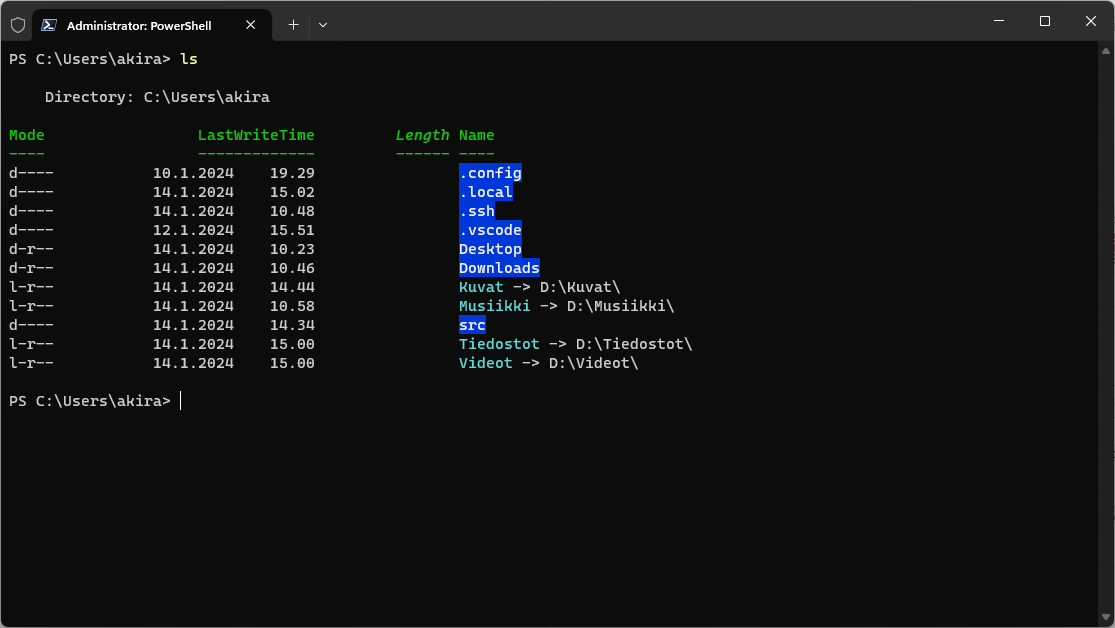
Task: Click the PowerShell icon on the tab
Action: 48,24
